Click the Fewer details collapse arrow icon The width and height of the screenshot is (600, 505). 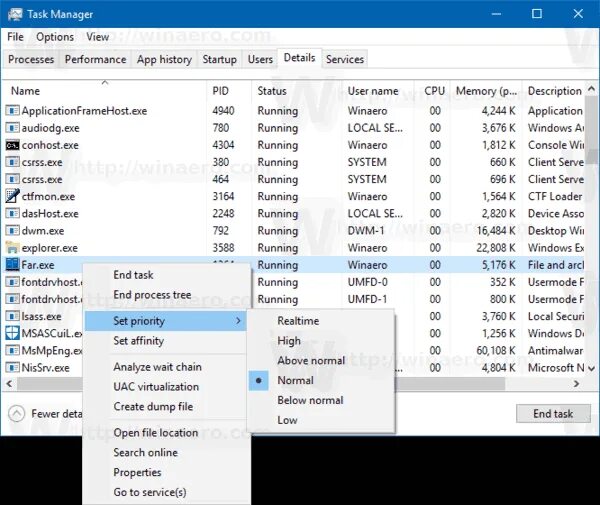click(16, 414)
